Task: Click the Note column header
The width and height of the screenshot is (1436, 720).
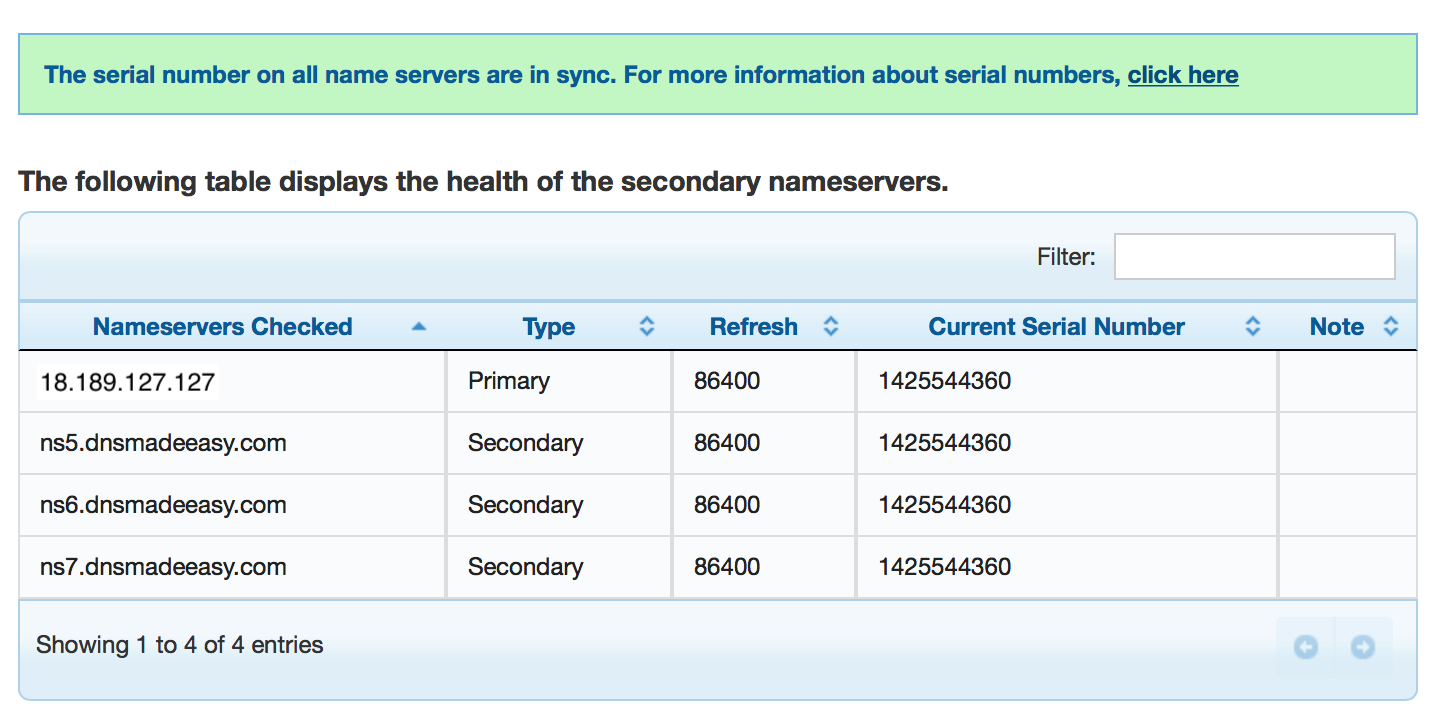Action: click(1337, 326)
